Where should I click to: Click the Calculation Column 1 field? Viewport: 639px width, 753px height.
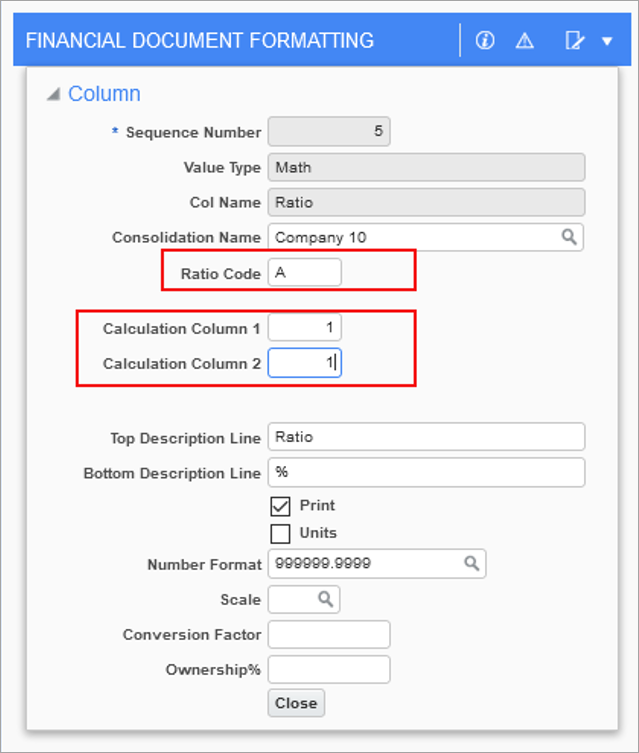(304, 328)
